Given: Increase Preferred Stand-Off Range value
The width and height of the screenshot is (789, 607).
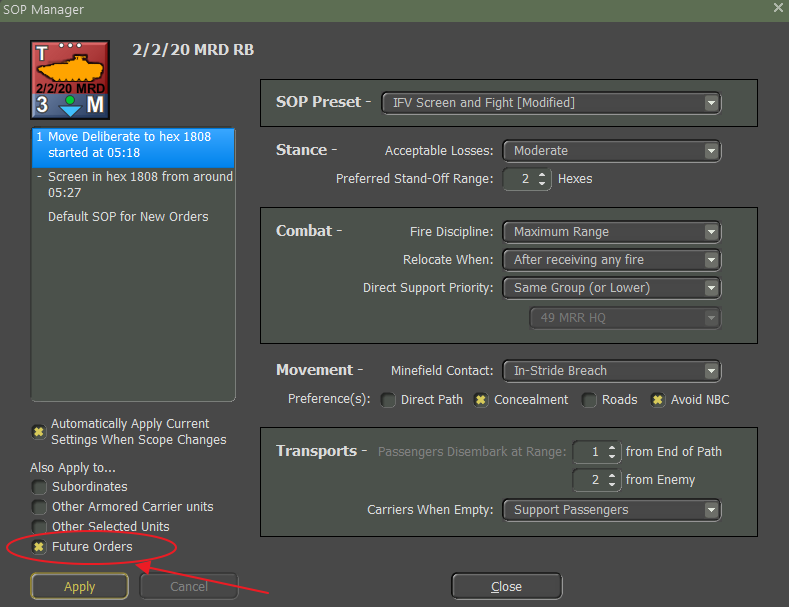Looking at the screenshot, I should pos(542,174).
